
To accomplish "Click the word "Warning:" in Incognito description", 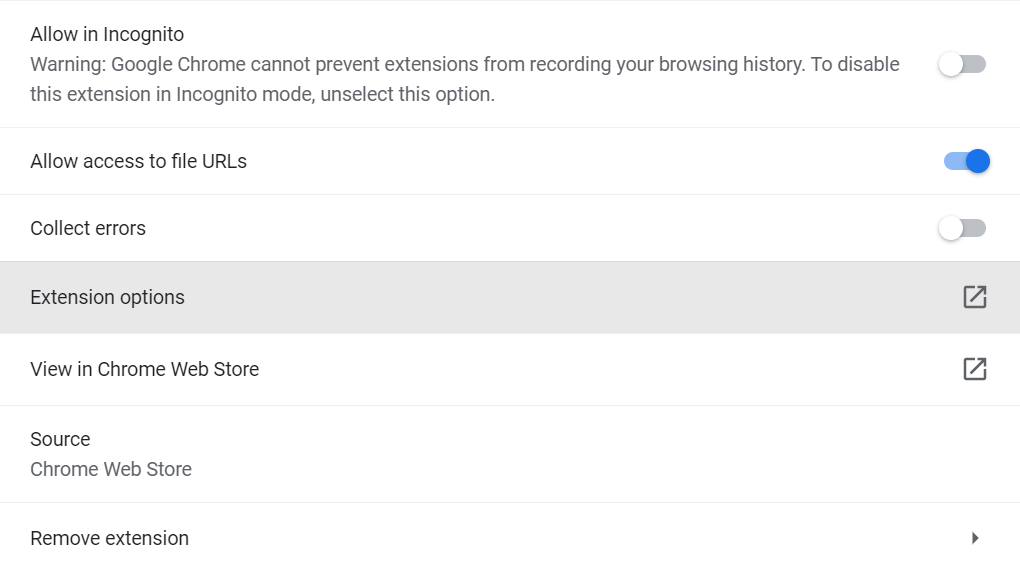I will point(68,64).
